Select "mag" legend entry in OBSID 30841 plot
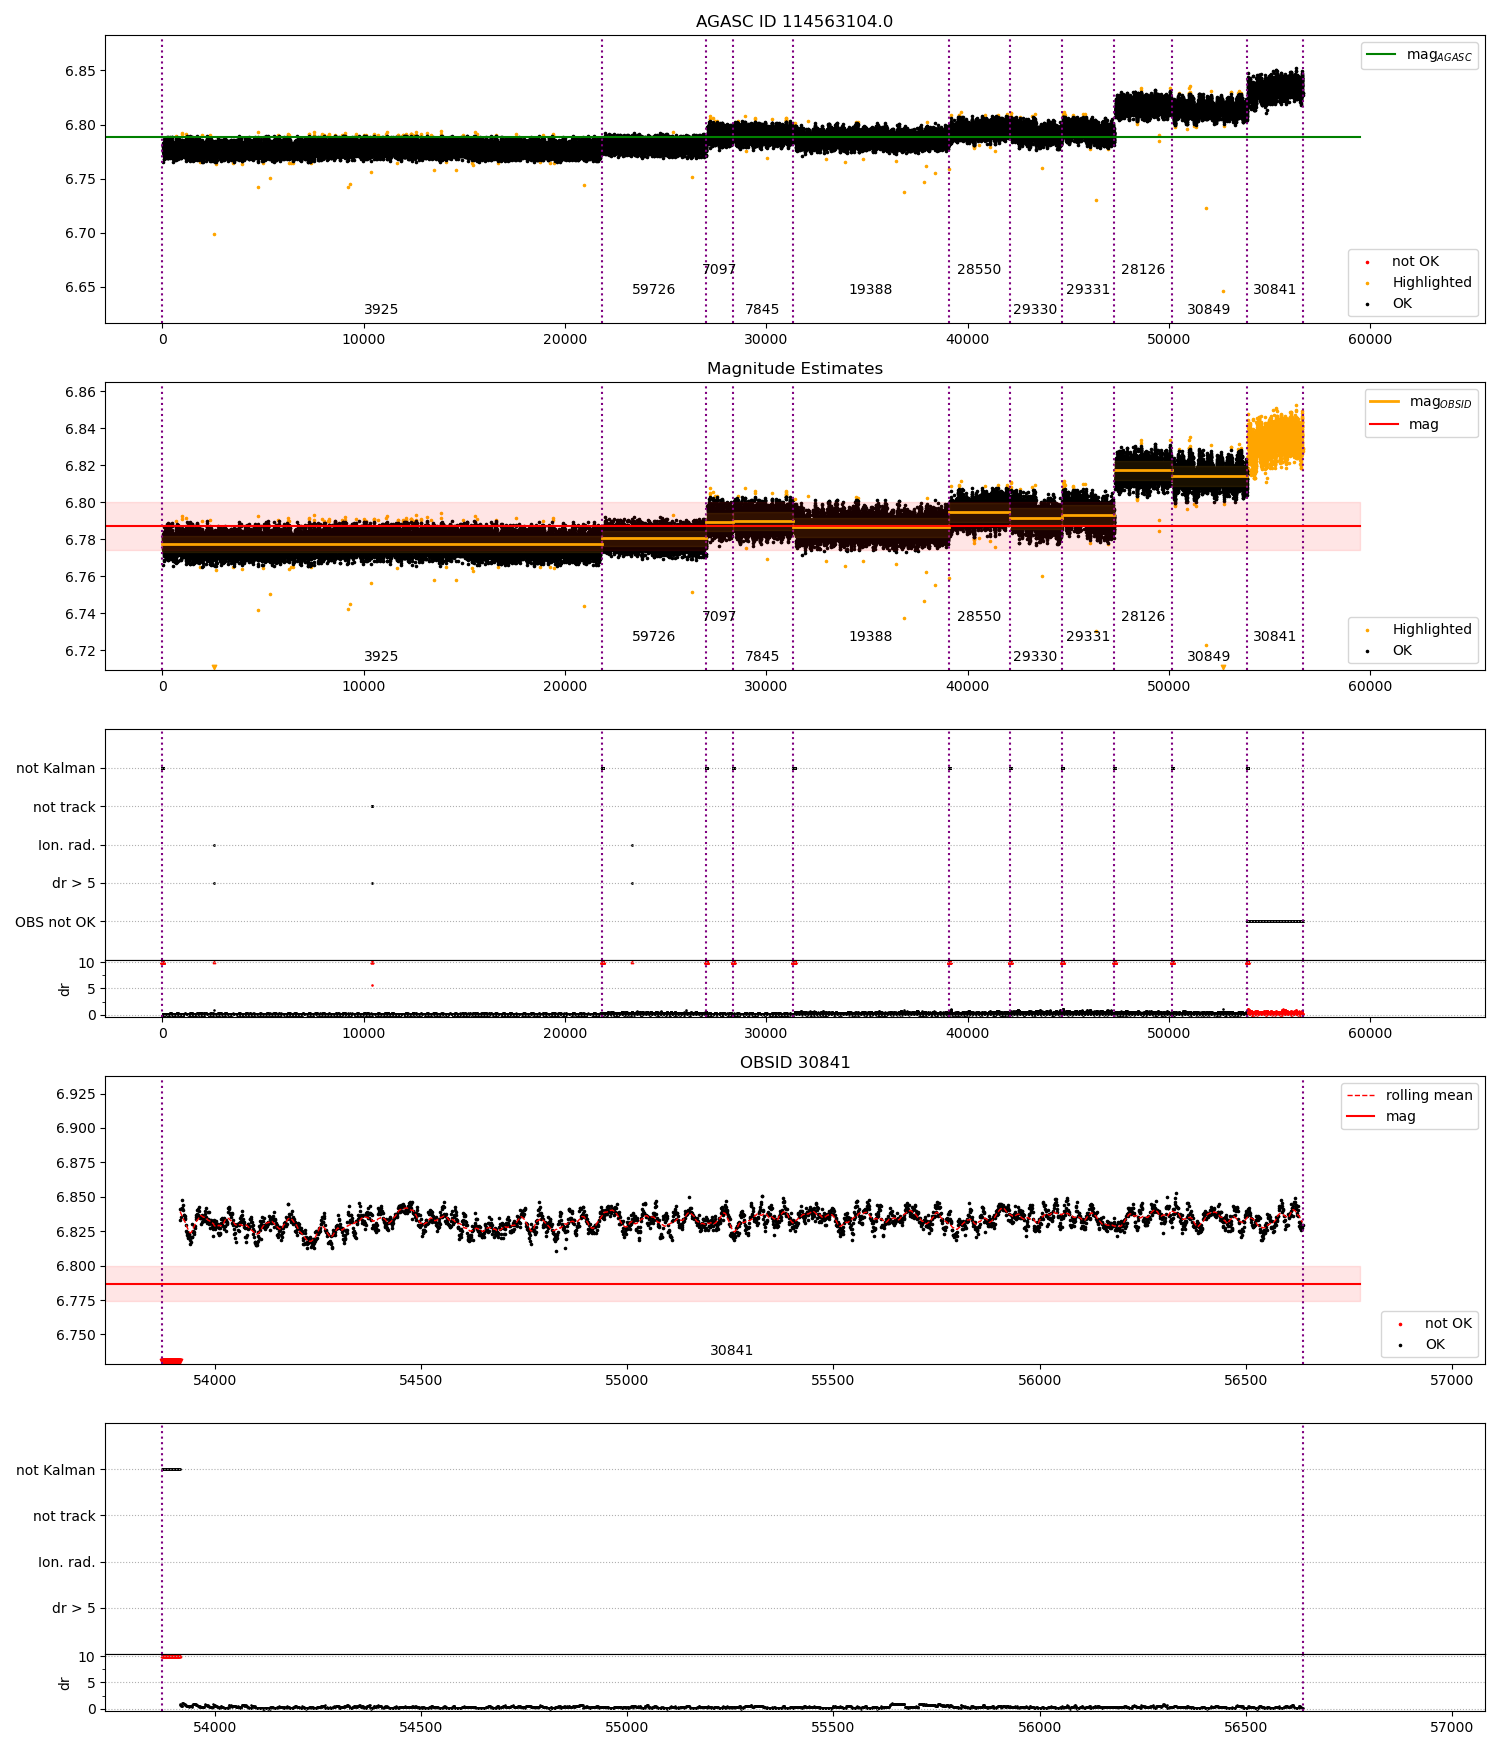This screenshot has height=1750, width=1500. (x=1381, y=1117)
